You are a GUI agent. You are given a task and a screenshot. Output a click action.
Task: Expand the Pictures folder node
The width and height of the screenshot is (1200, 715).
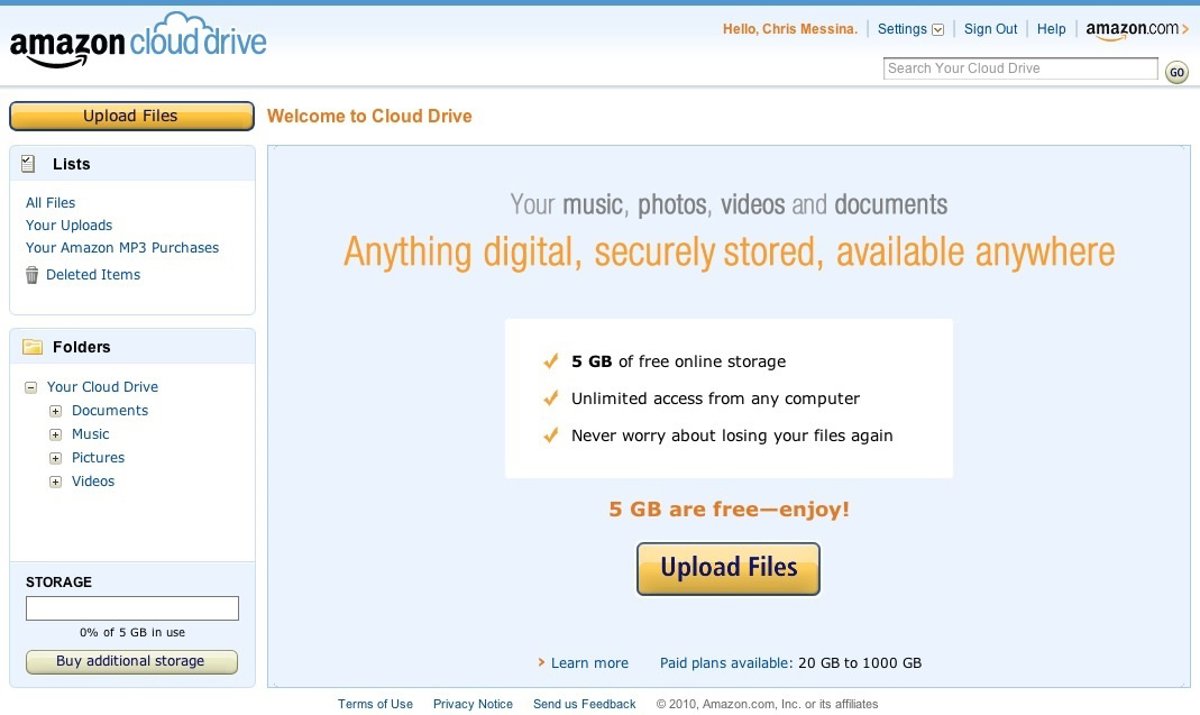(x=56, y=458)
